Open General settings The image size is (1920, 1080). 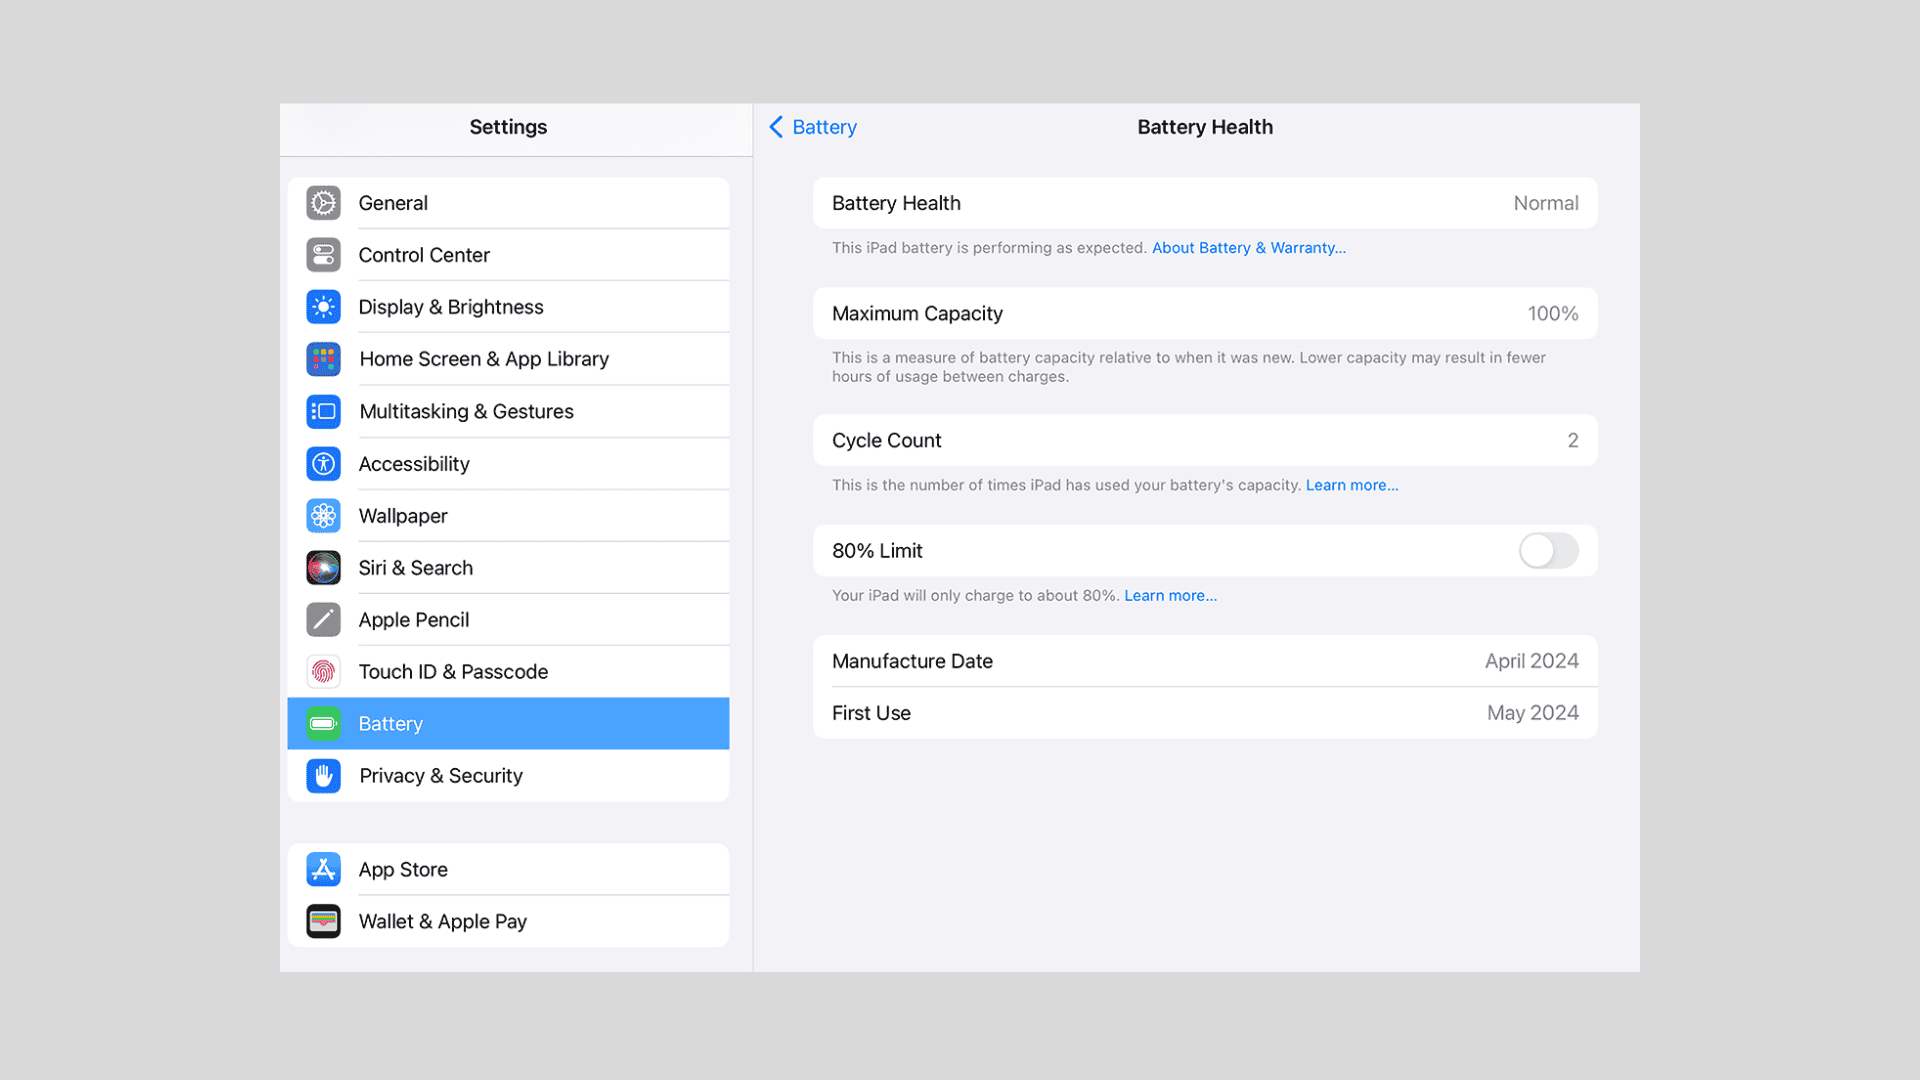click(508, 203)
